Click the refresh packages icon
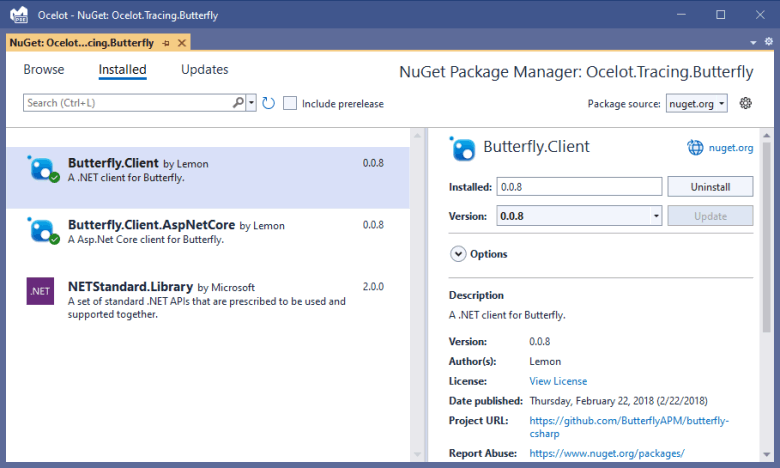This screenshot has height=468, width=780. point(268,103)
